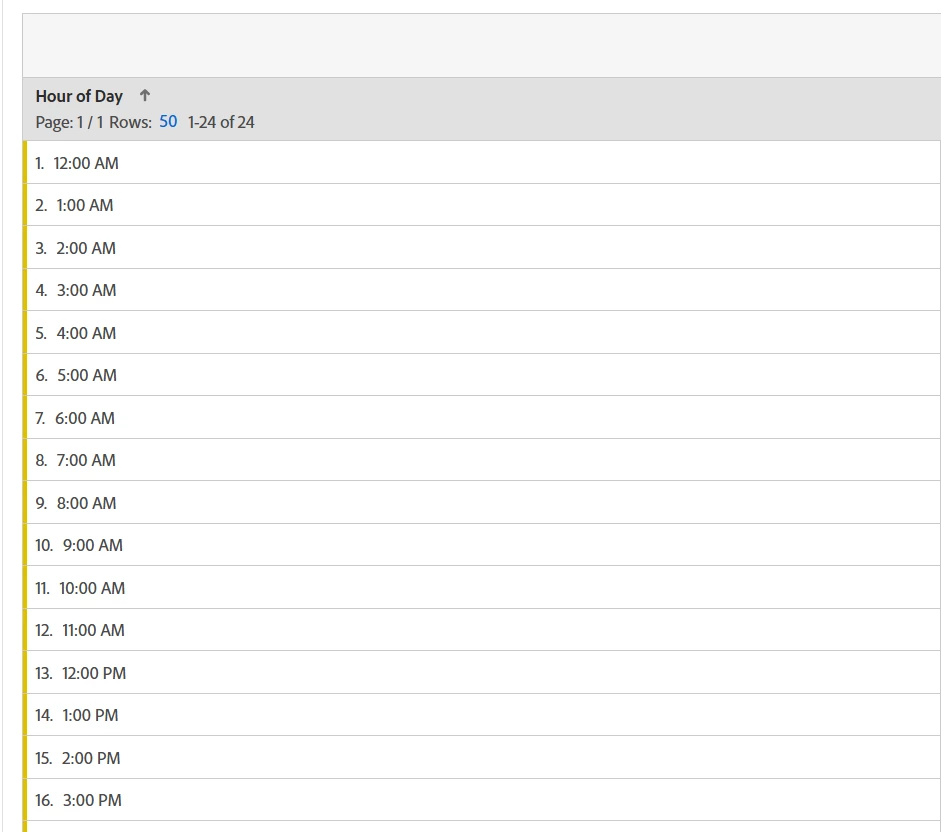
Task: Select the 4:00 AM row
Action: click(x=482, y=333)
